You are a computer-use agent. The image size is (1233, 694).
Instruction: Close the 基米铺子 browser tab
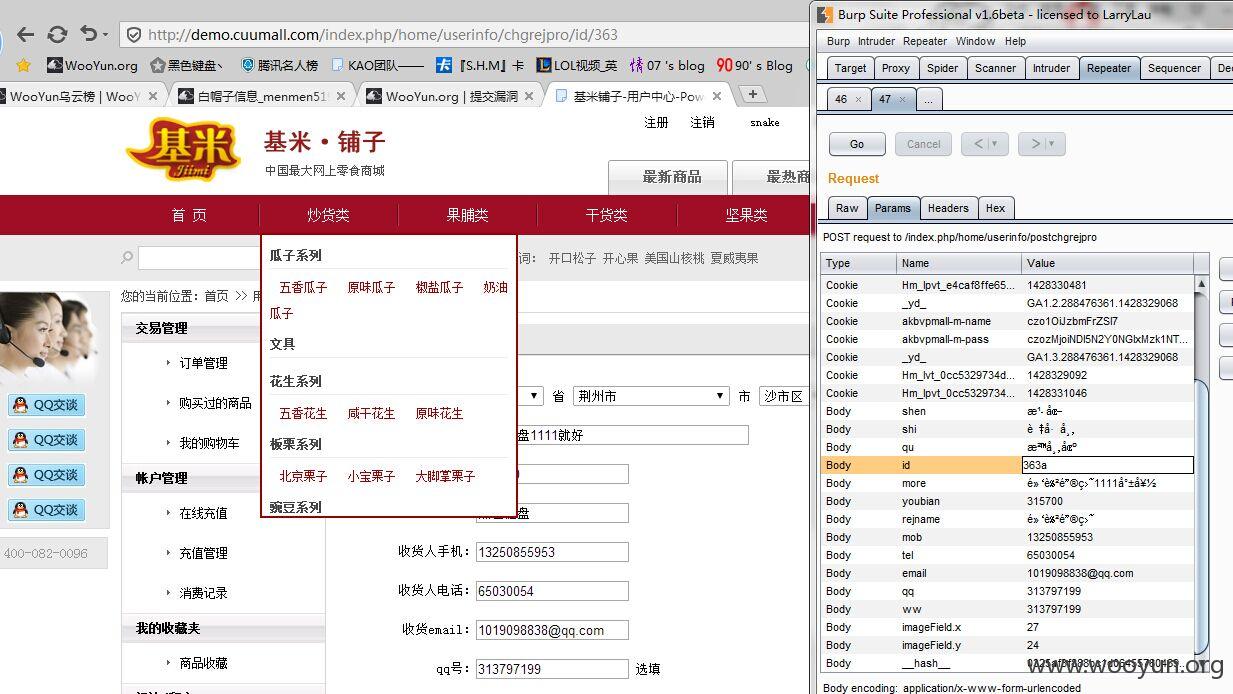pos(717,96)
